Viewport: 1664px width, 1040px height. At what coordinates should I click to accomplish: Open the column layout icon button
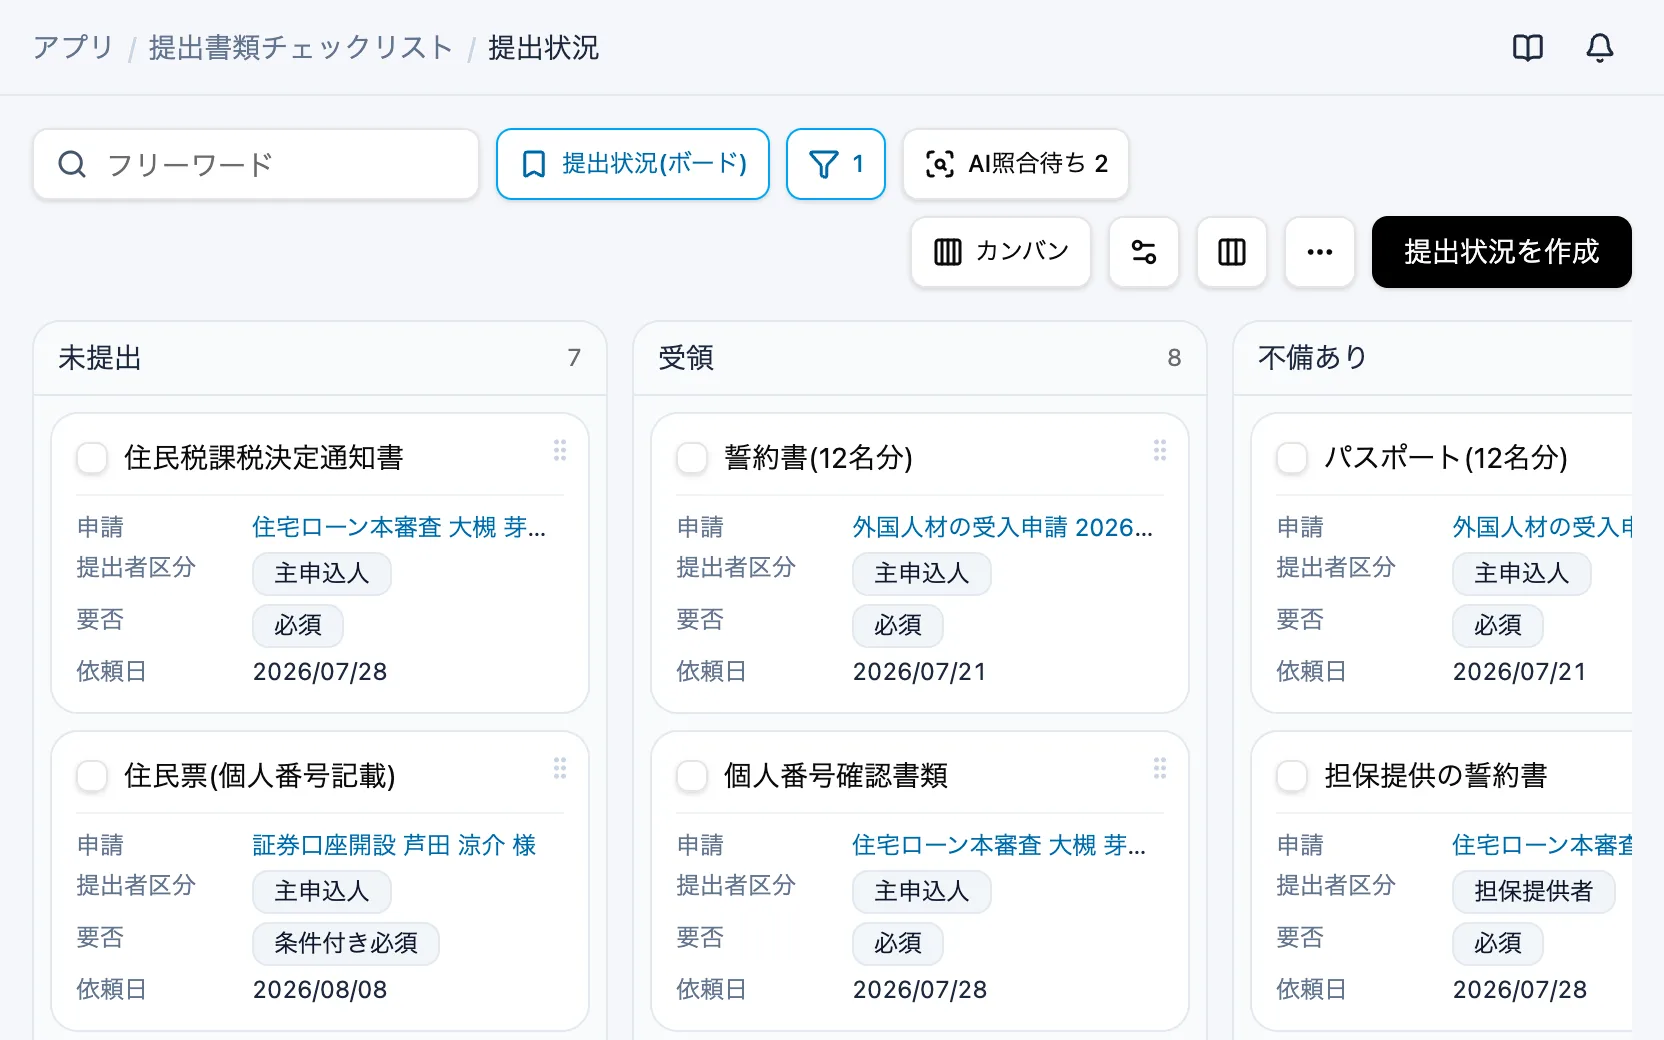pyautogui.click(x=1232, y=252)
